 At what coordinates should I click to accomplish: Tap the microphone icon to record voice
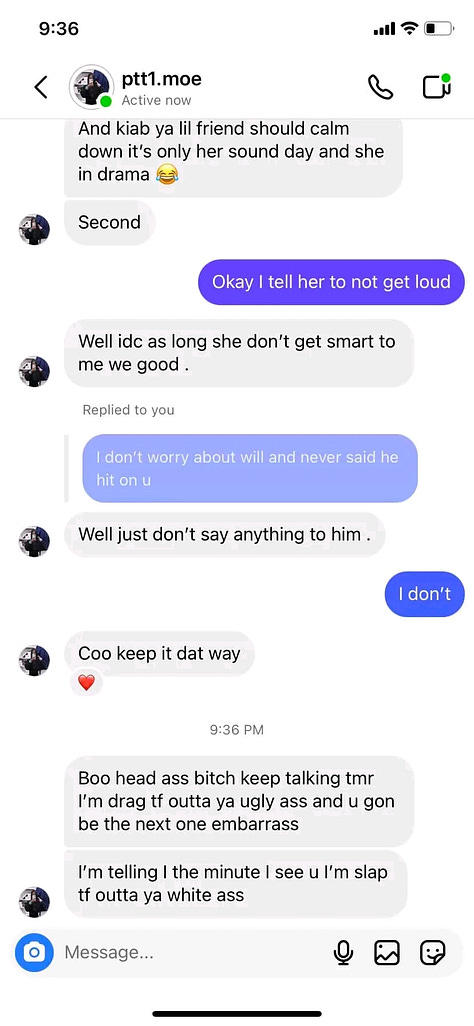pos(343,952)
